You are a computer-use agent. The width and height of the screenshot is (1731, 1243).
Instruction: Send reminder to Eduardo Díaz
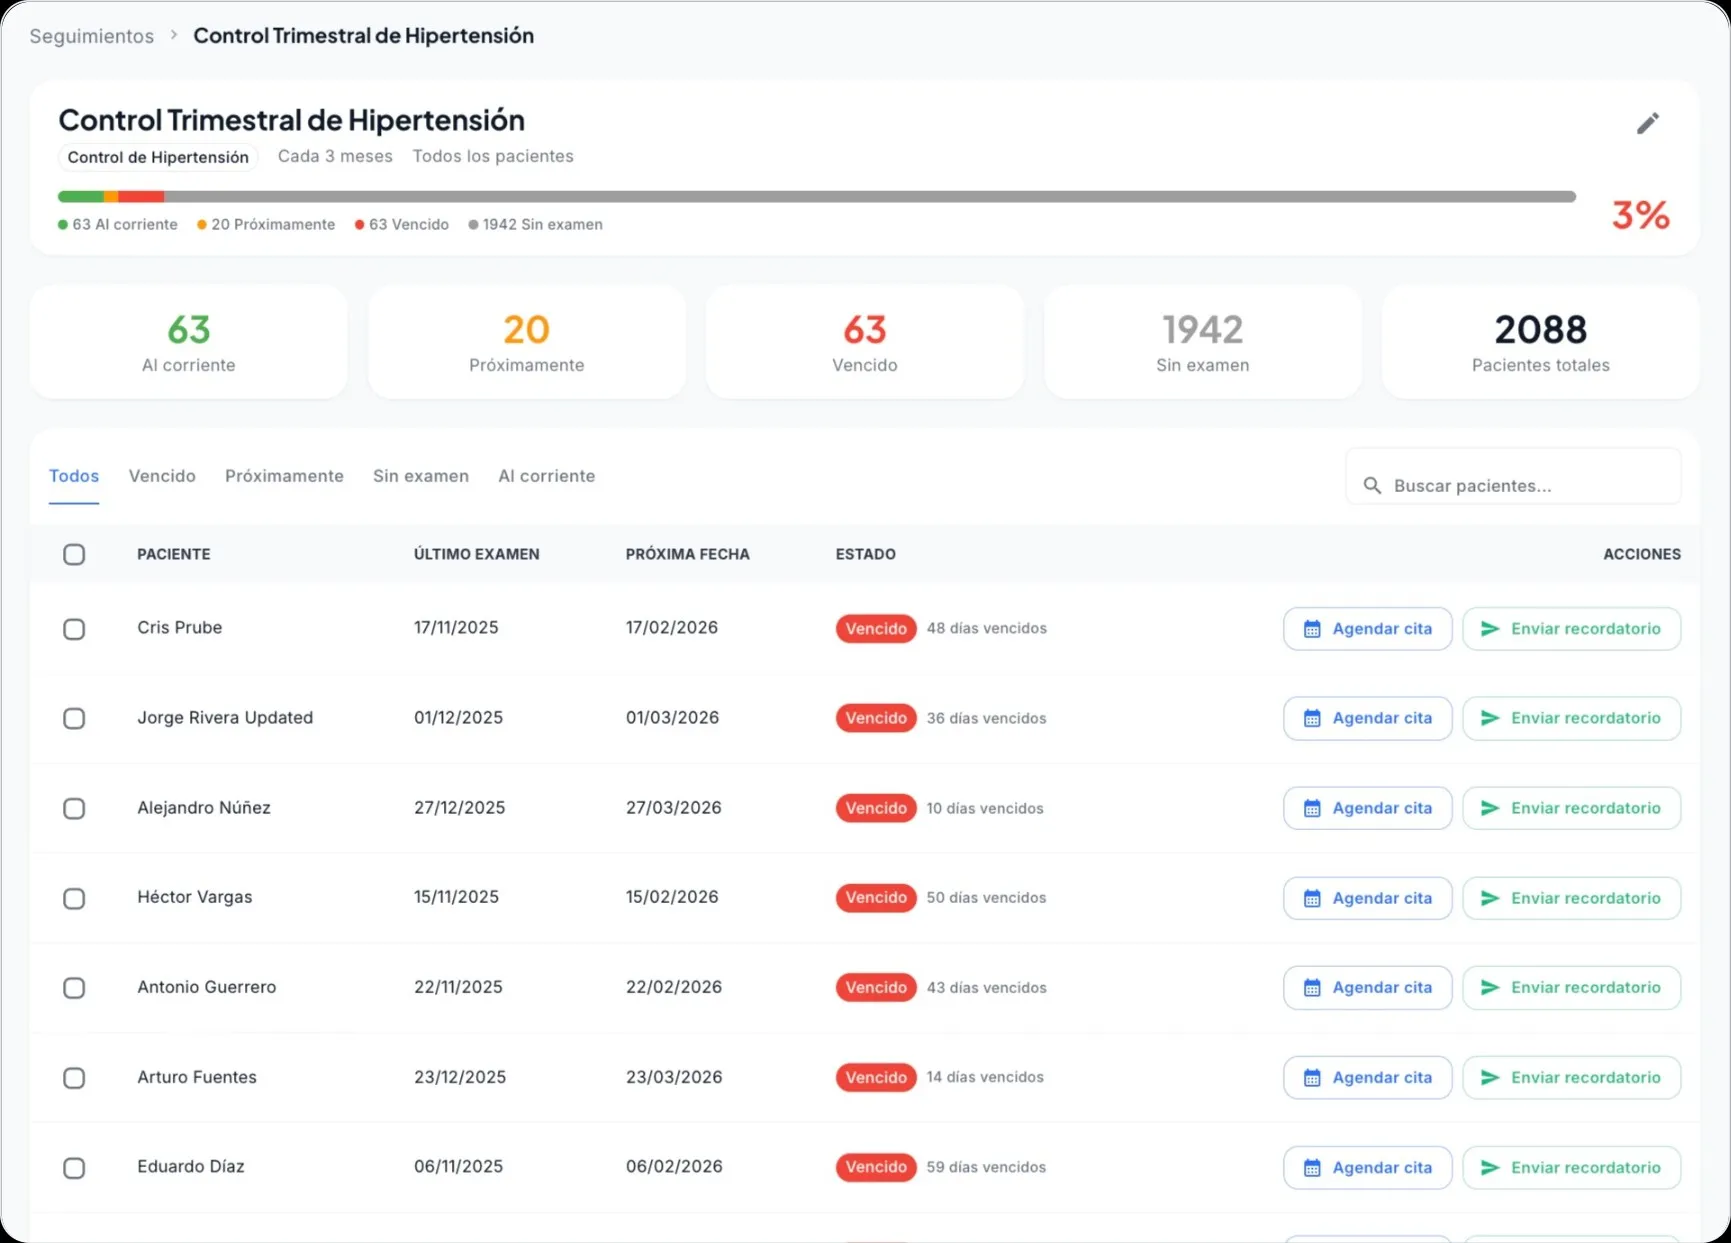click(1571, 1168)
